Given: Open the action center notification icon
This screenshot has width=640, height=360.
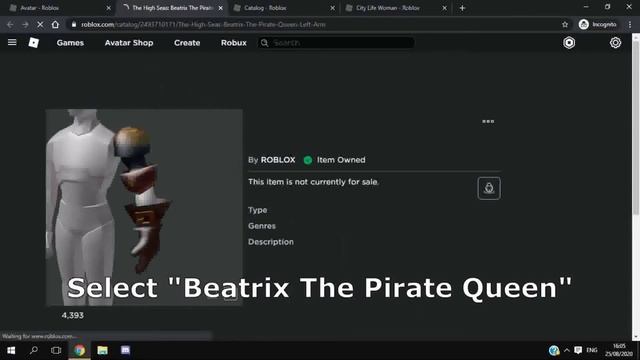Looking at the screenshot, I should pyautogui.click(x=578, y=350).
